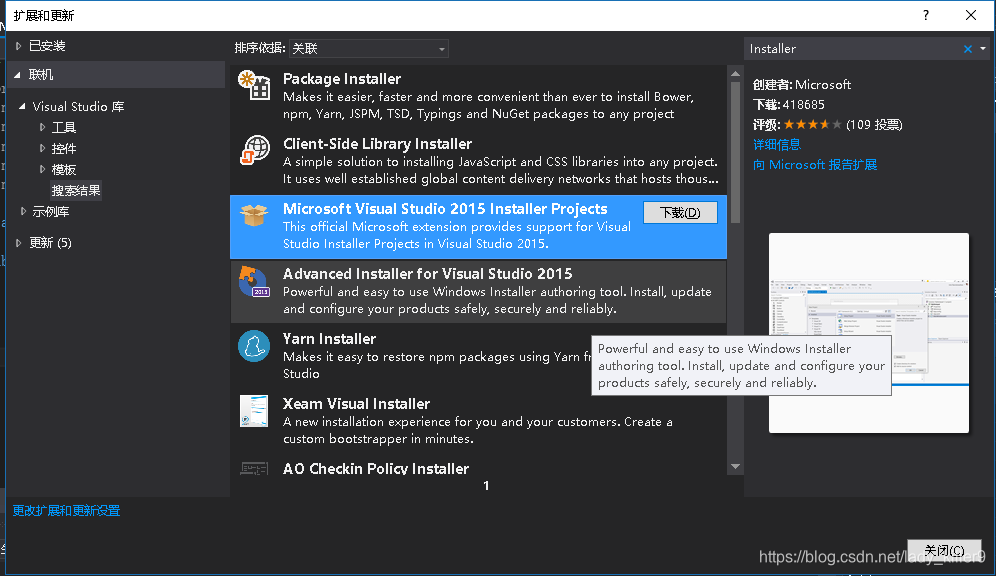Close the dialog with the title bar X
This screenshot has height=576, width=996.
971,15
